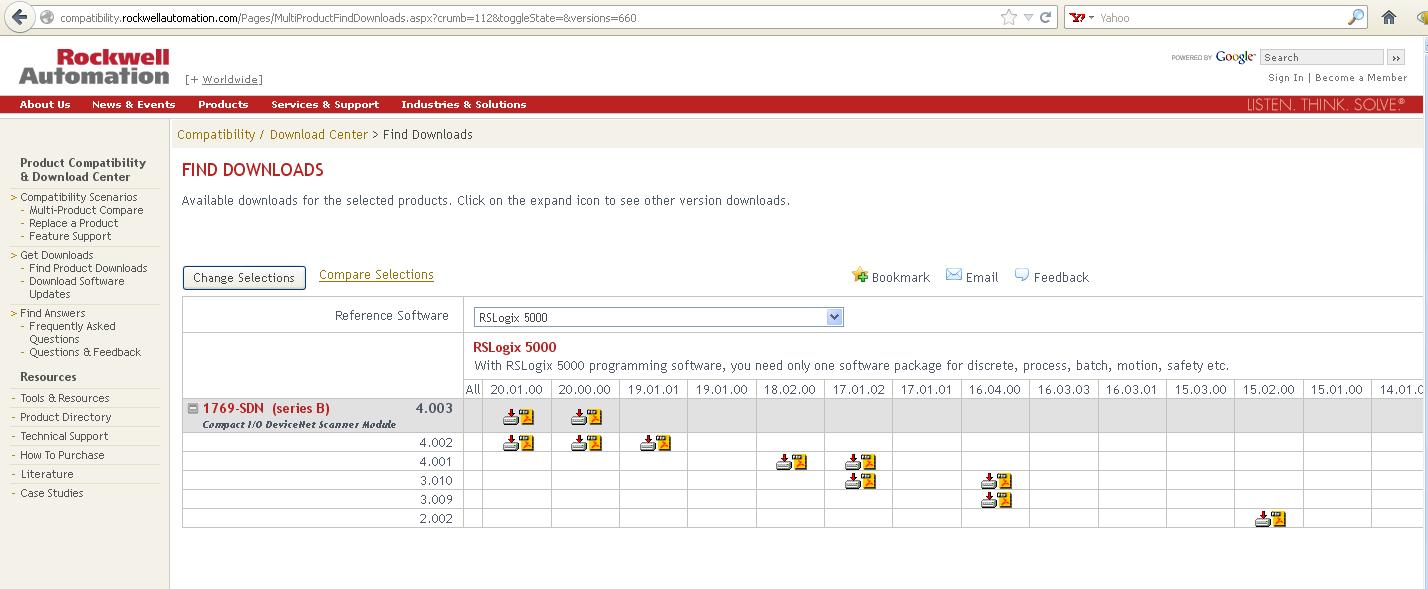Viewport: 1428px width, 589px height.
Task: Open the Services & Support menu
Action: [325, 104]
